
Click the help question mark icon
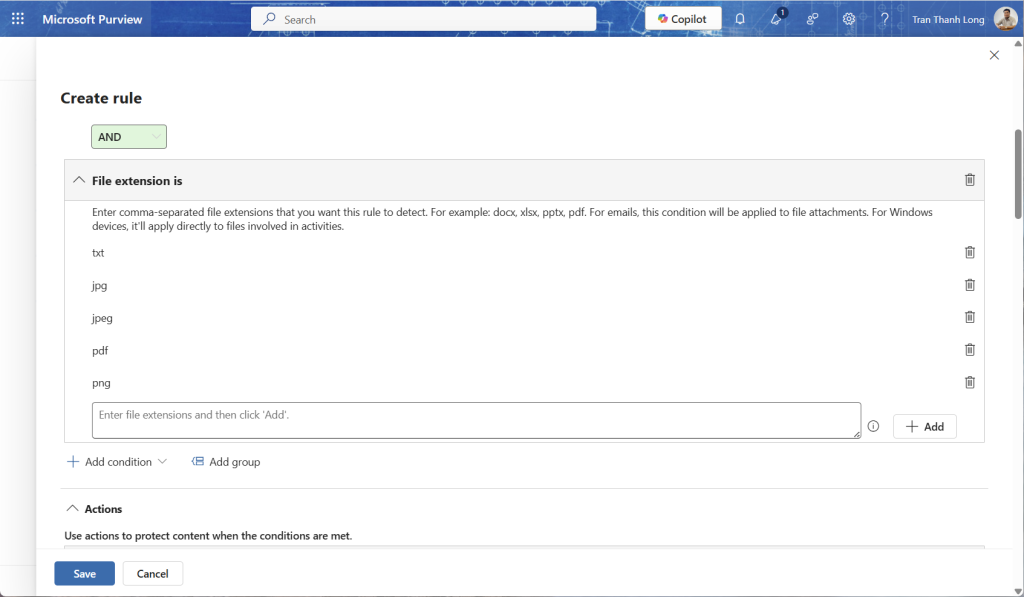(x=884, y=19)
